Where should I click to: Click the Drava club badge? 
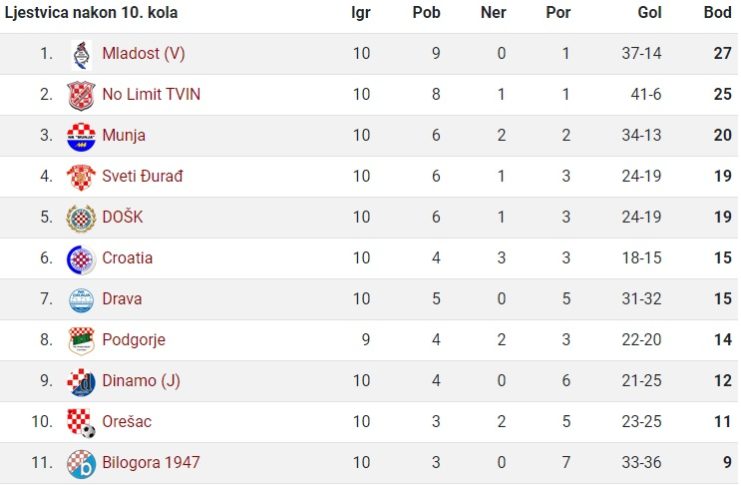(81, 300)
